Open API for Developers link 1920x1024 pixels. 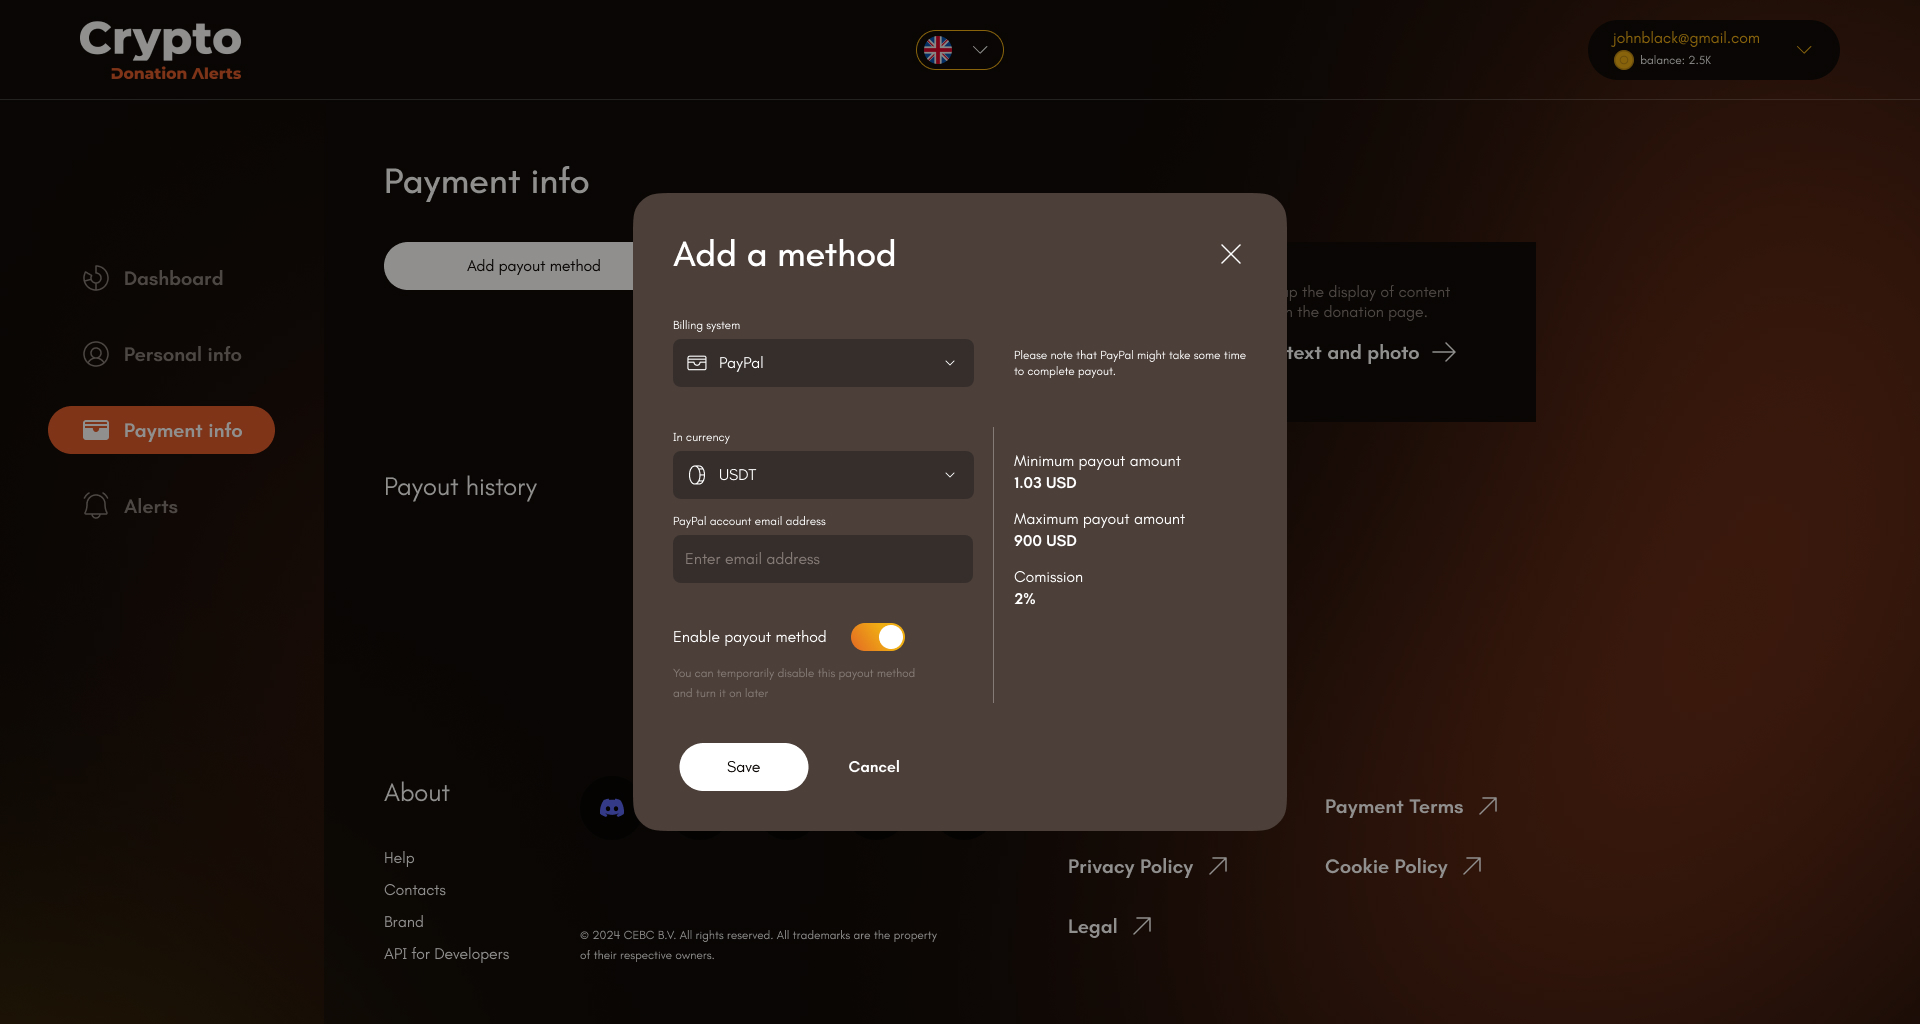tap(446, 954)
